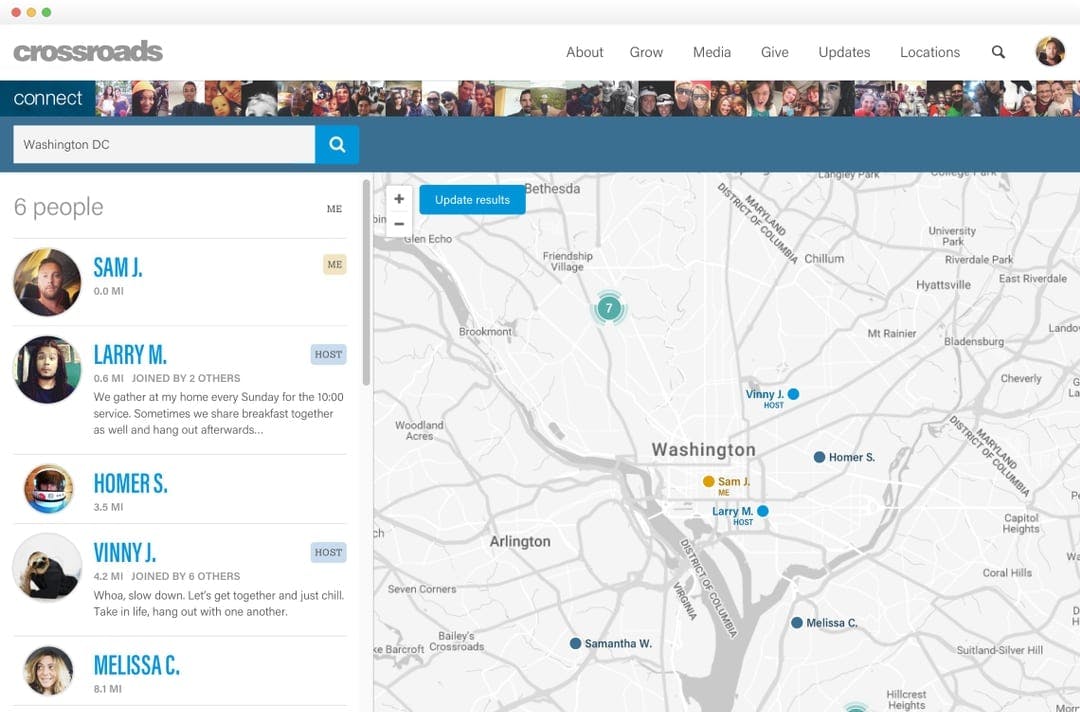Select the Samantha W. map pin

pyautogui.click(x=575, y=643)
